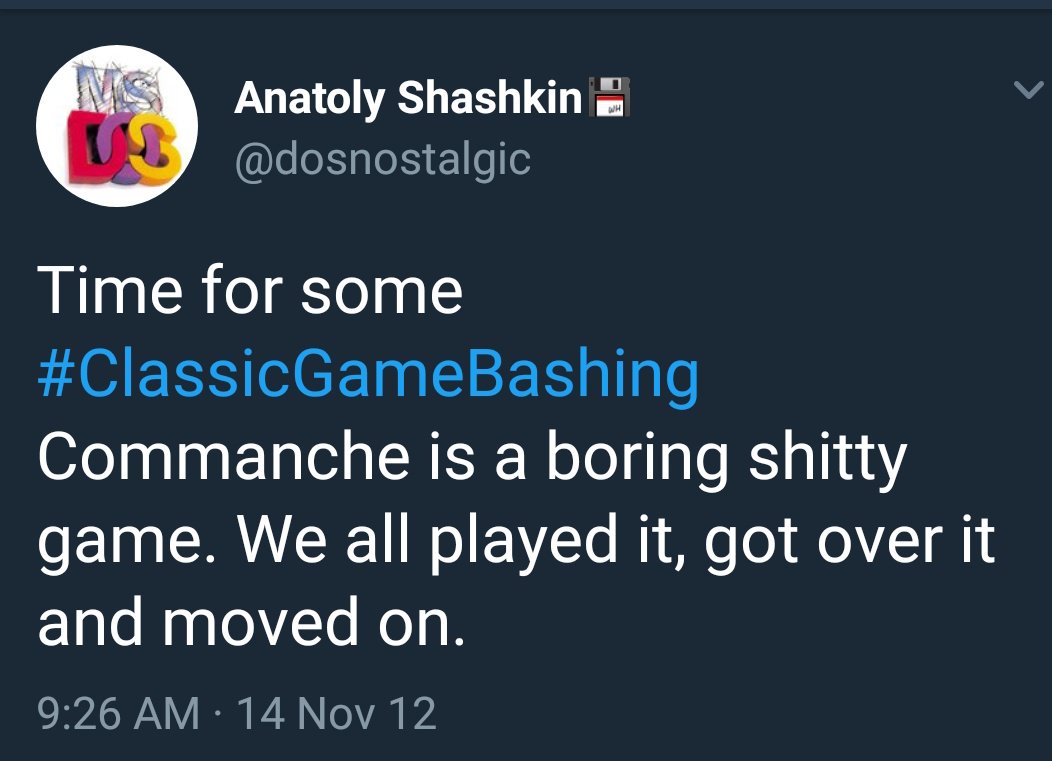This screenshot has height=761, width=1052.
Task: Open the MS-DOS profile avatar
Action: (117, 125)
